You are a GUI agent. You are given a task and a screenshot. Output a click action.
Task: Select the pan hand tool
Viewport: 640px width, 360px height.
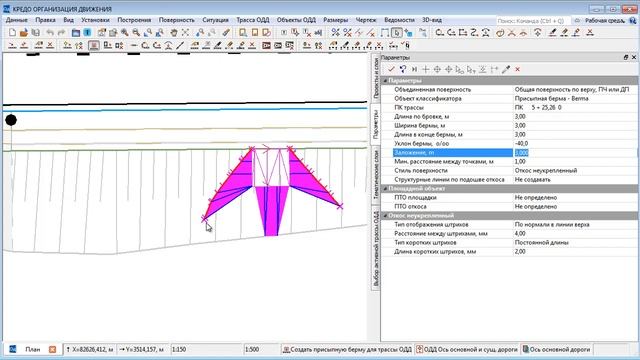(x=174, y=33)
